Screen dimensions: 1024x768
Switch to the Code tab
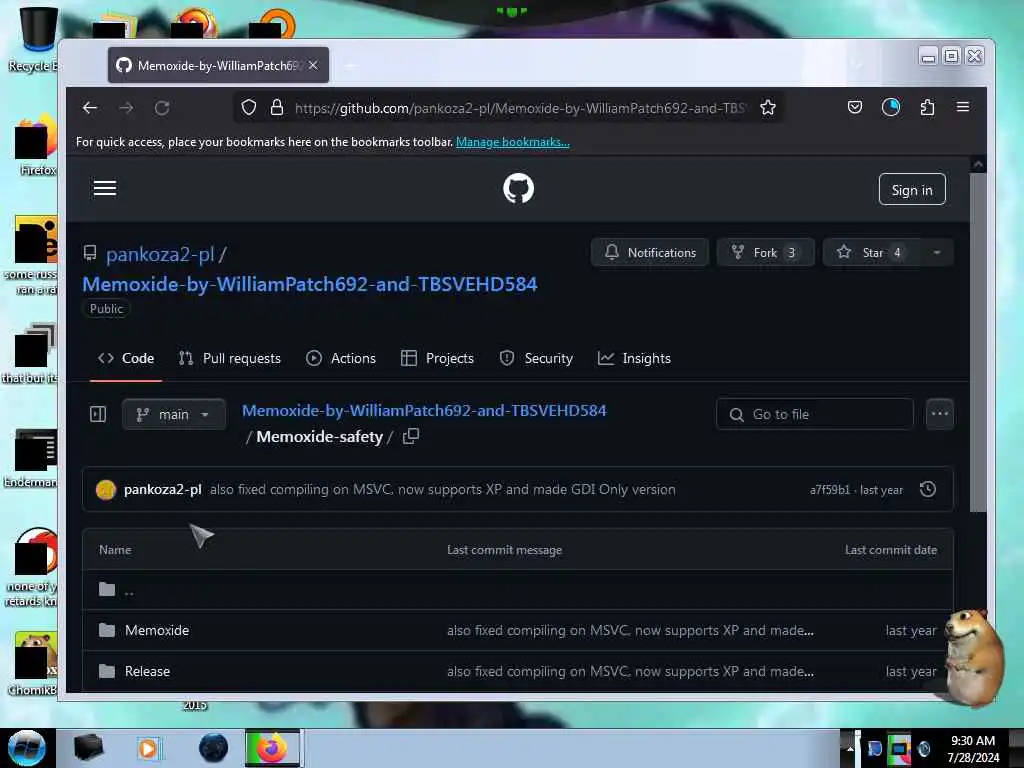pyautogui.click(x=126, y=359)
